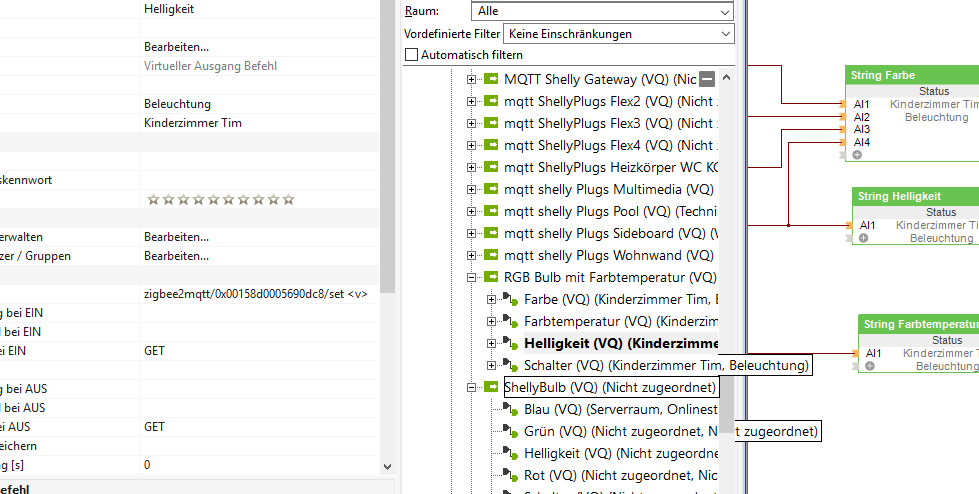Open the Vordefinierte Filter dropdown

[619, 34]
